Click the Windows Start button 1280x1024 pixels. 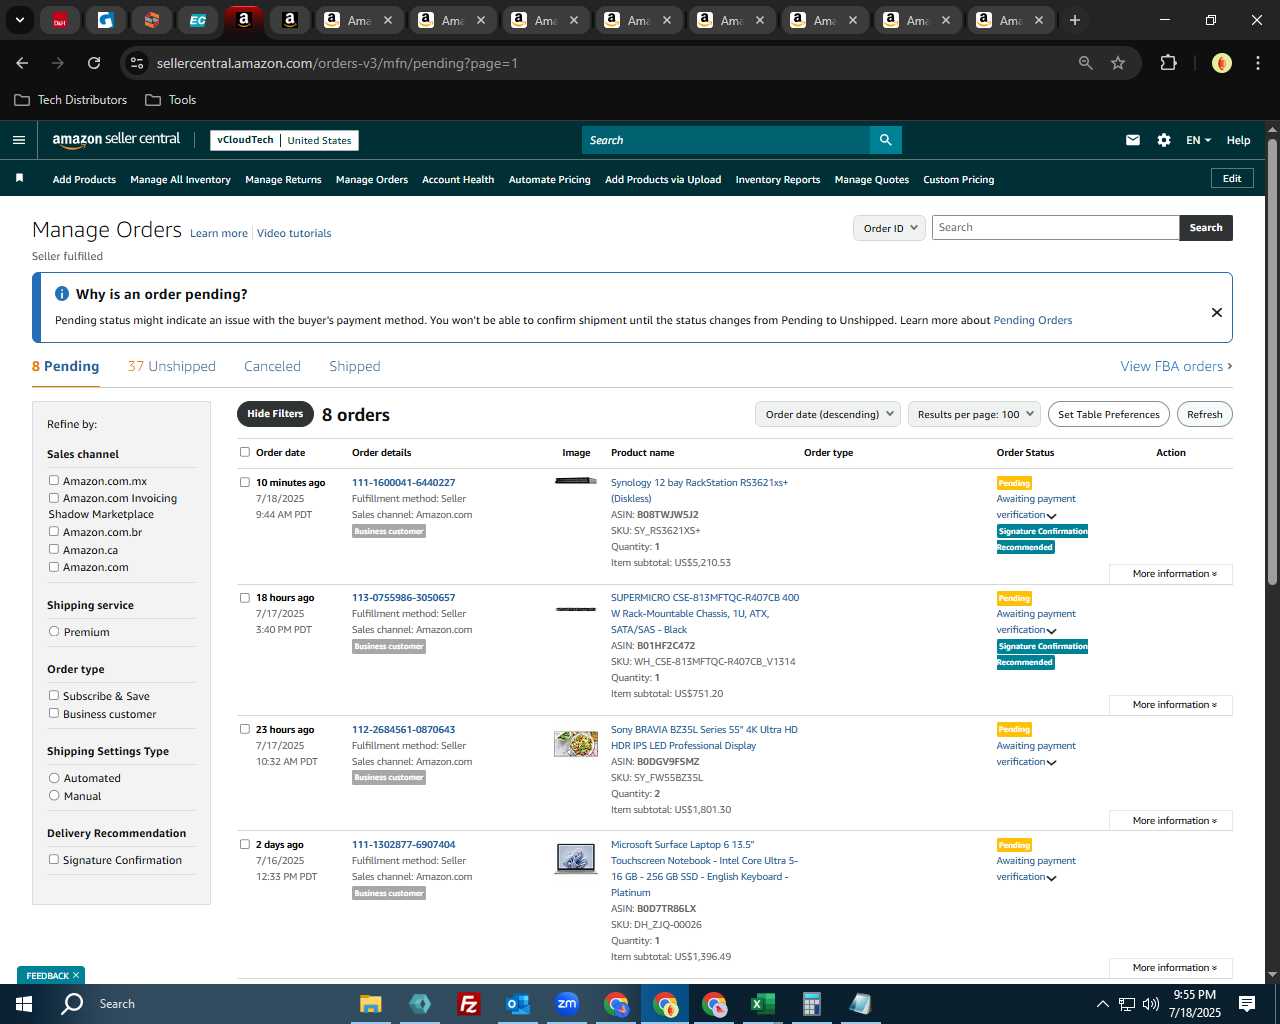coord(24,1004)
